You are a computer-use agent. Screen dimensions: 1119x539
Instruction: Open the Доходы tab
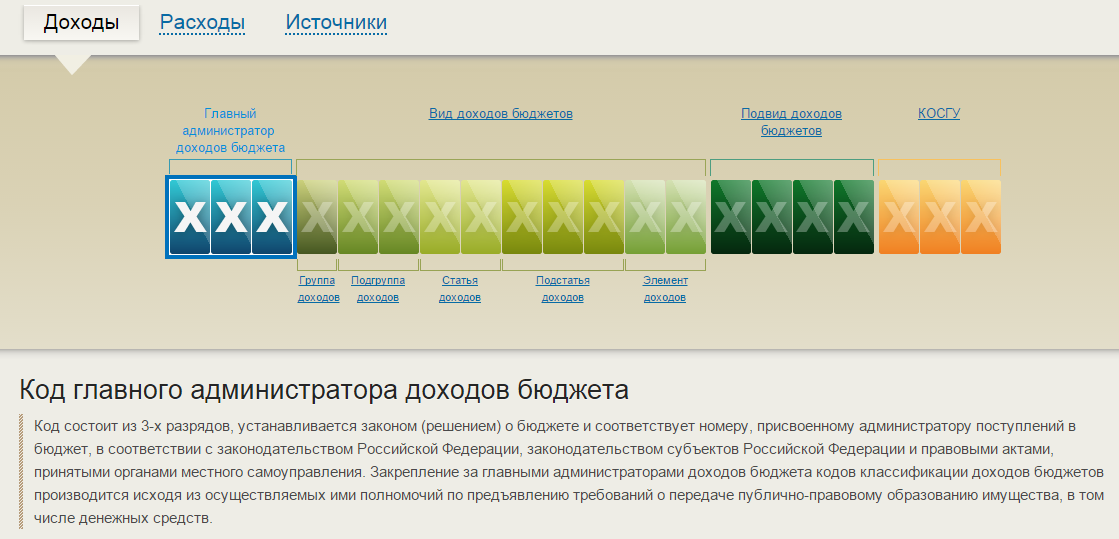point(81,23)
